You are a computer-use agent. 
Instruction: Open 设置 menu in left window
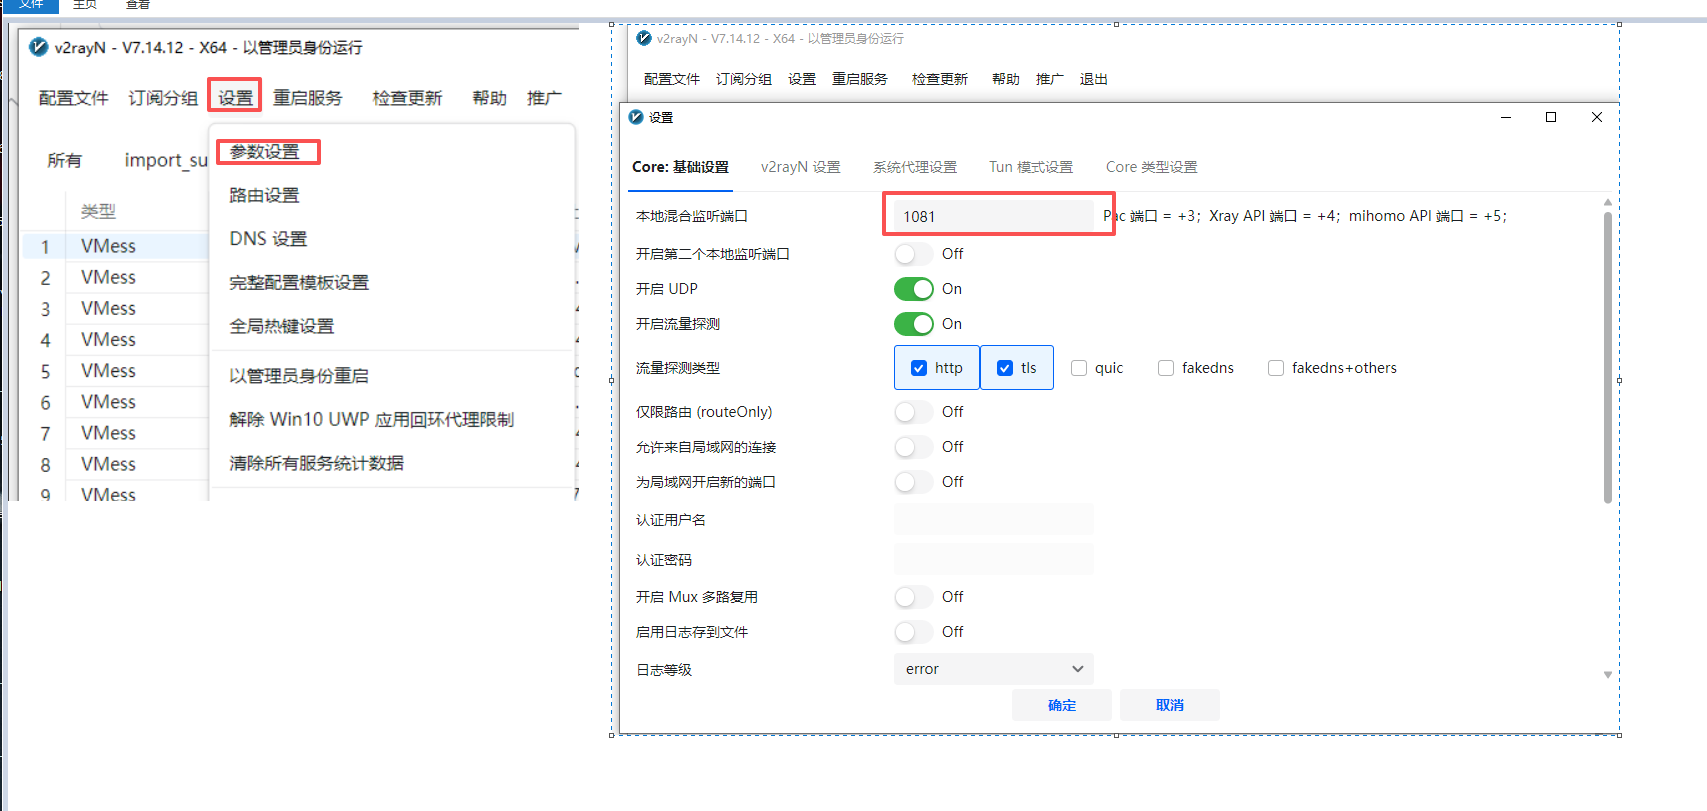point(235,97)
